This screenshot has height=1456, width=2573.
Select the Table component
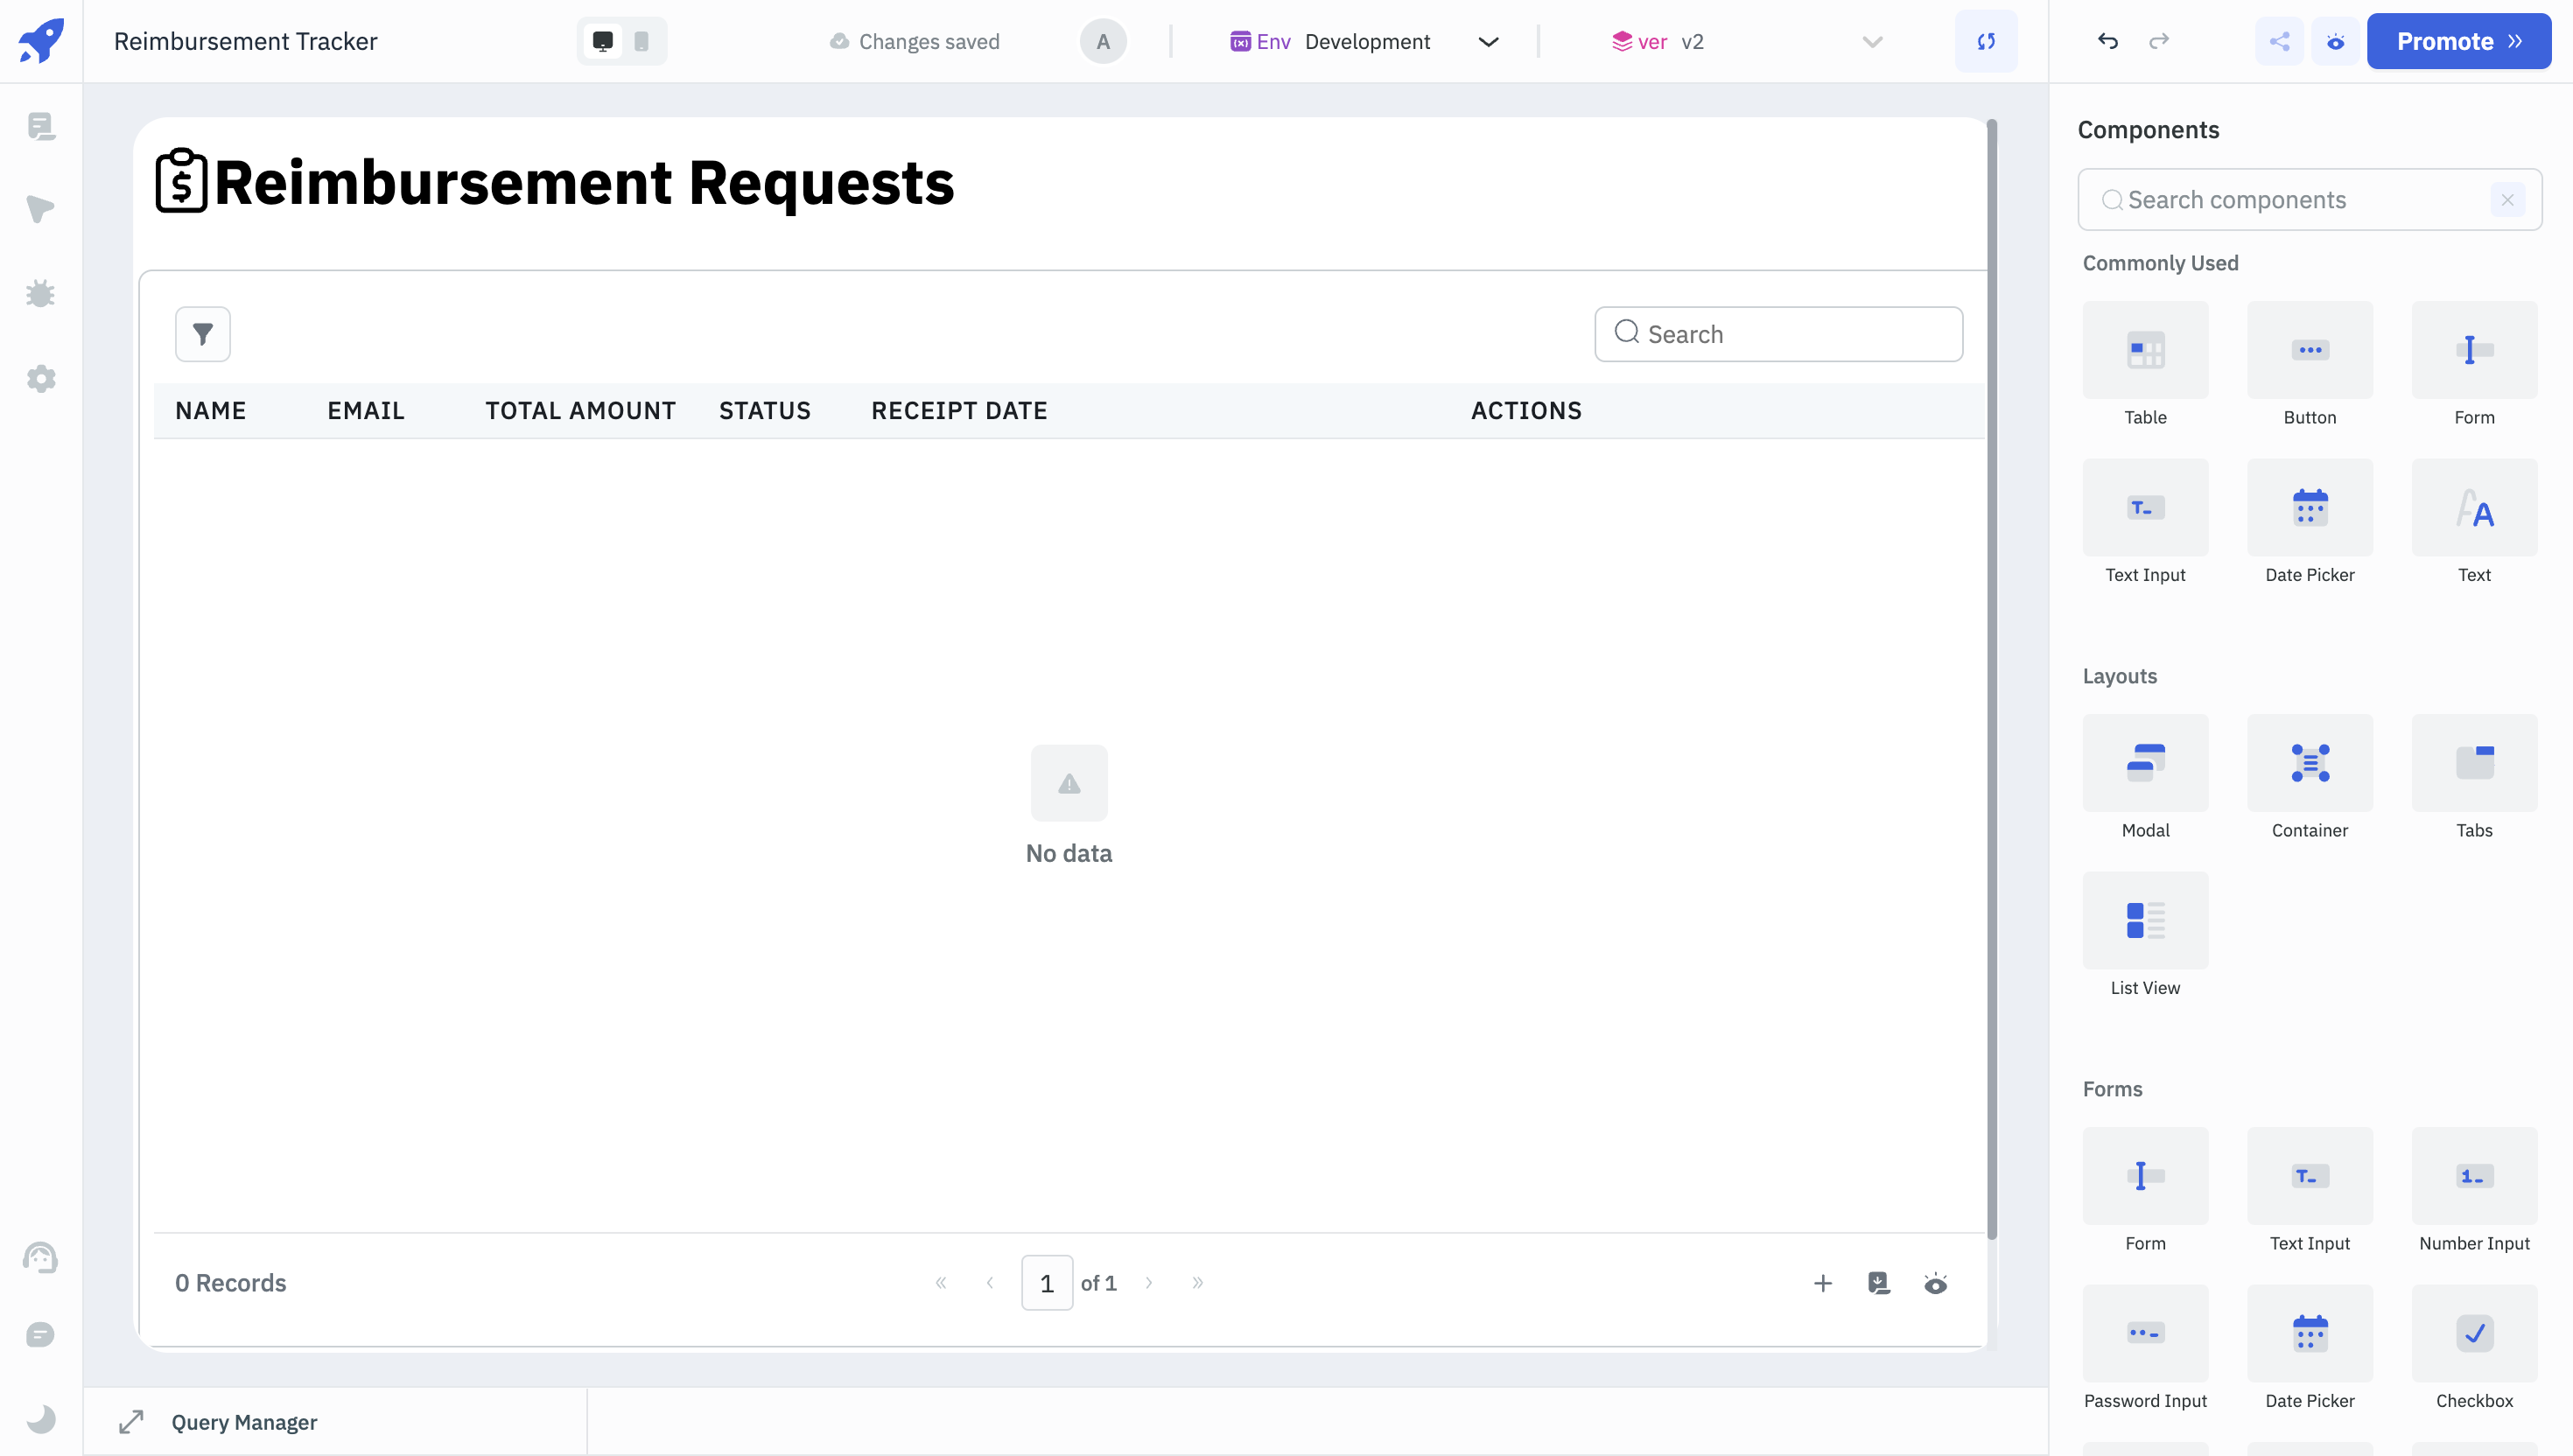(x=2145, y=351)
